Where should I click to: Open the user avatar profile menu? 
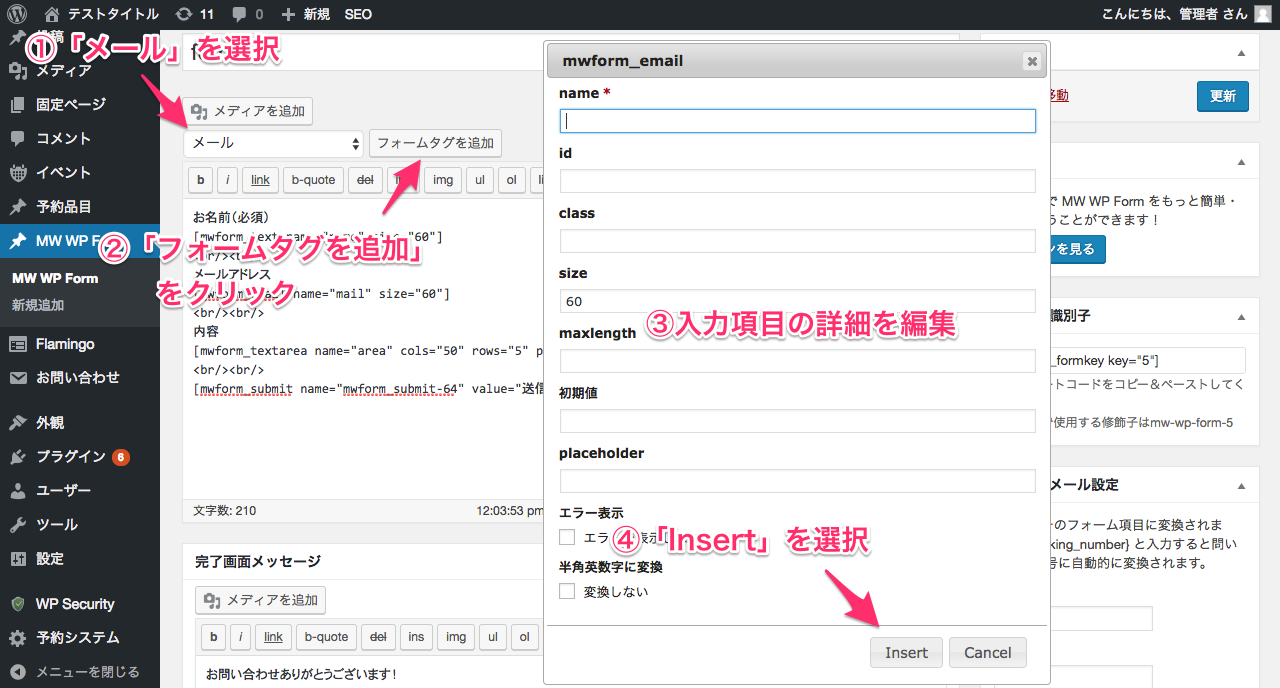(x=1263, y=14)
